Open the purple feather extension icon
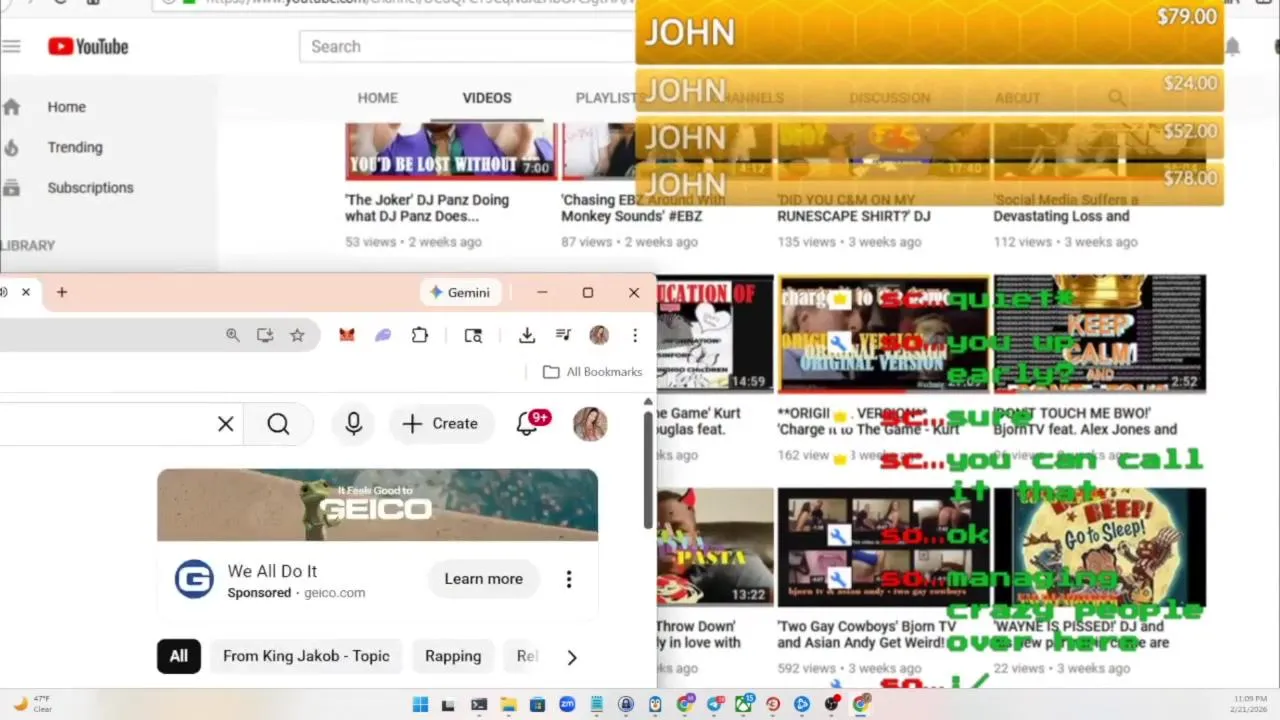 (383, 336)
